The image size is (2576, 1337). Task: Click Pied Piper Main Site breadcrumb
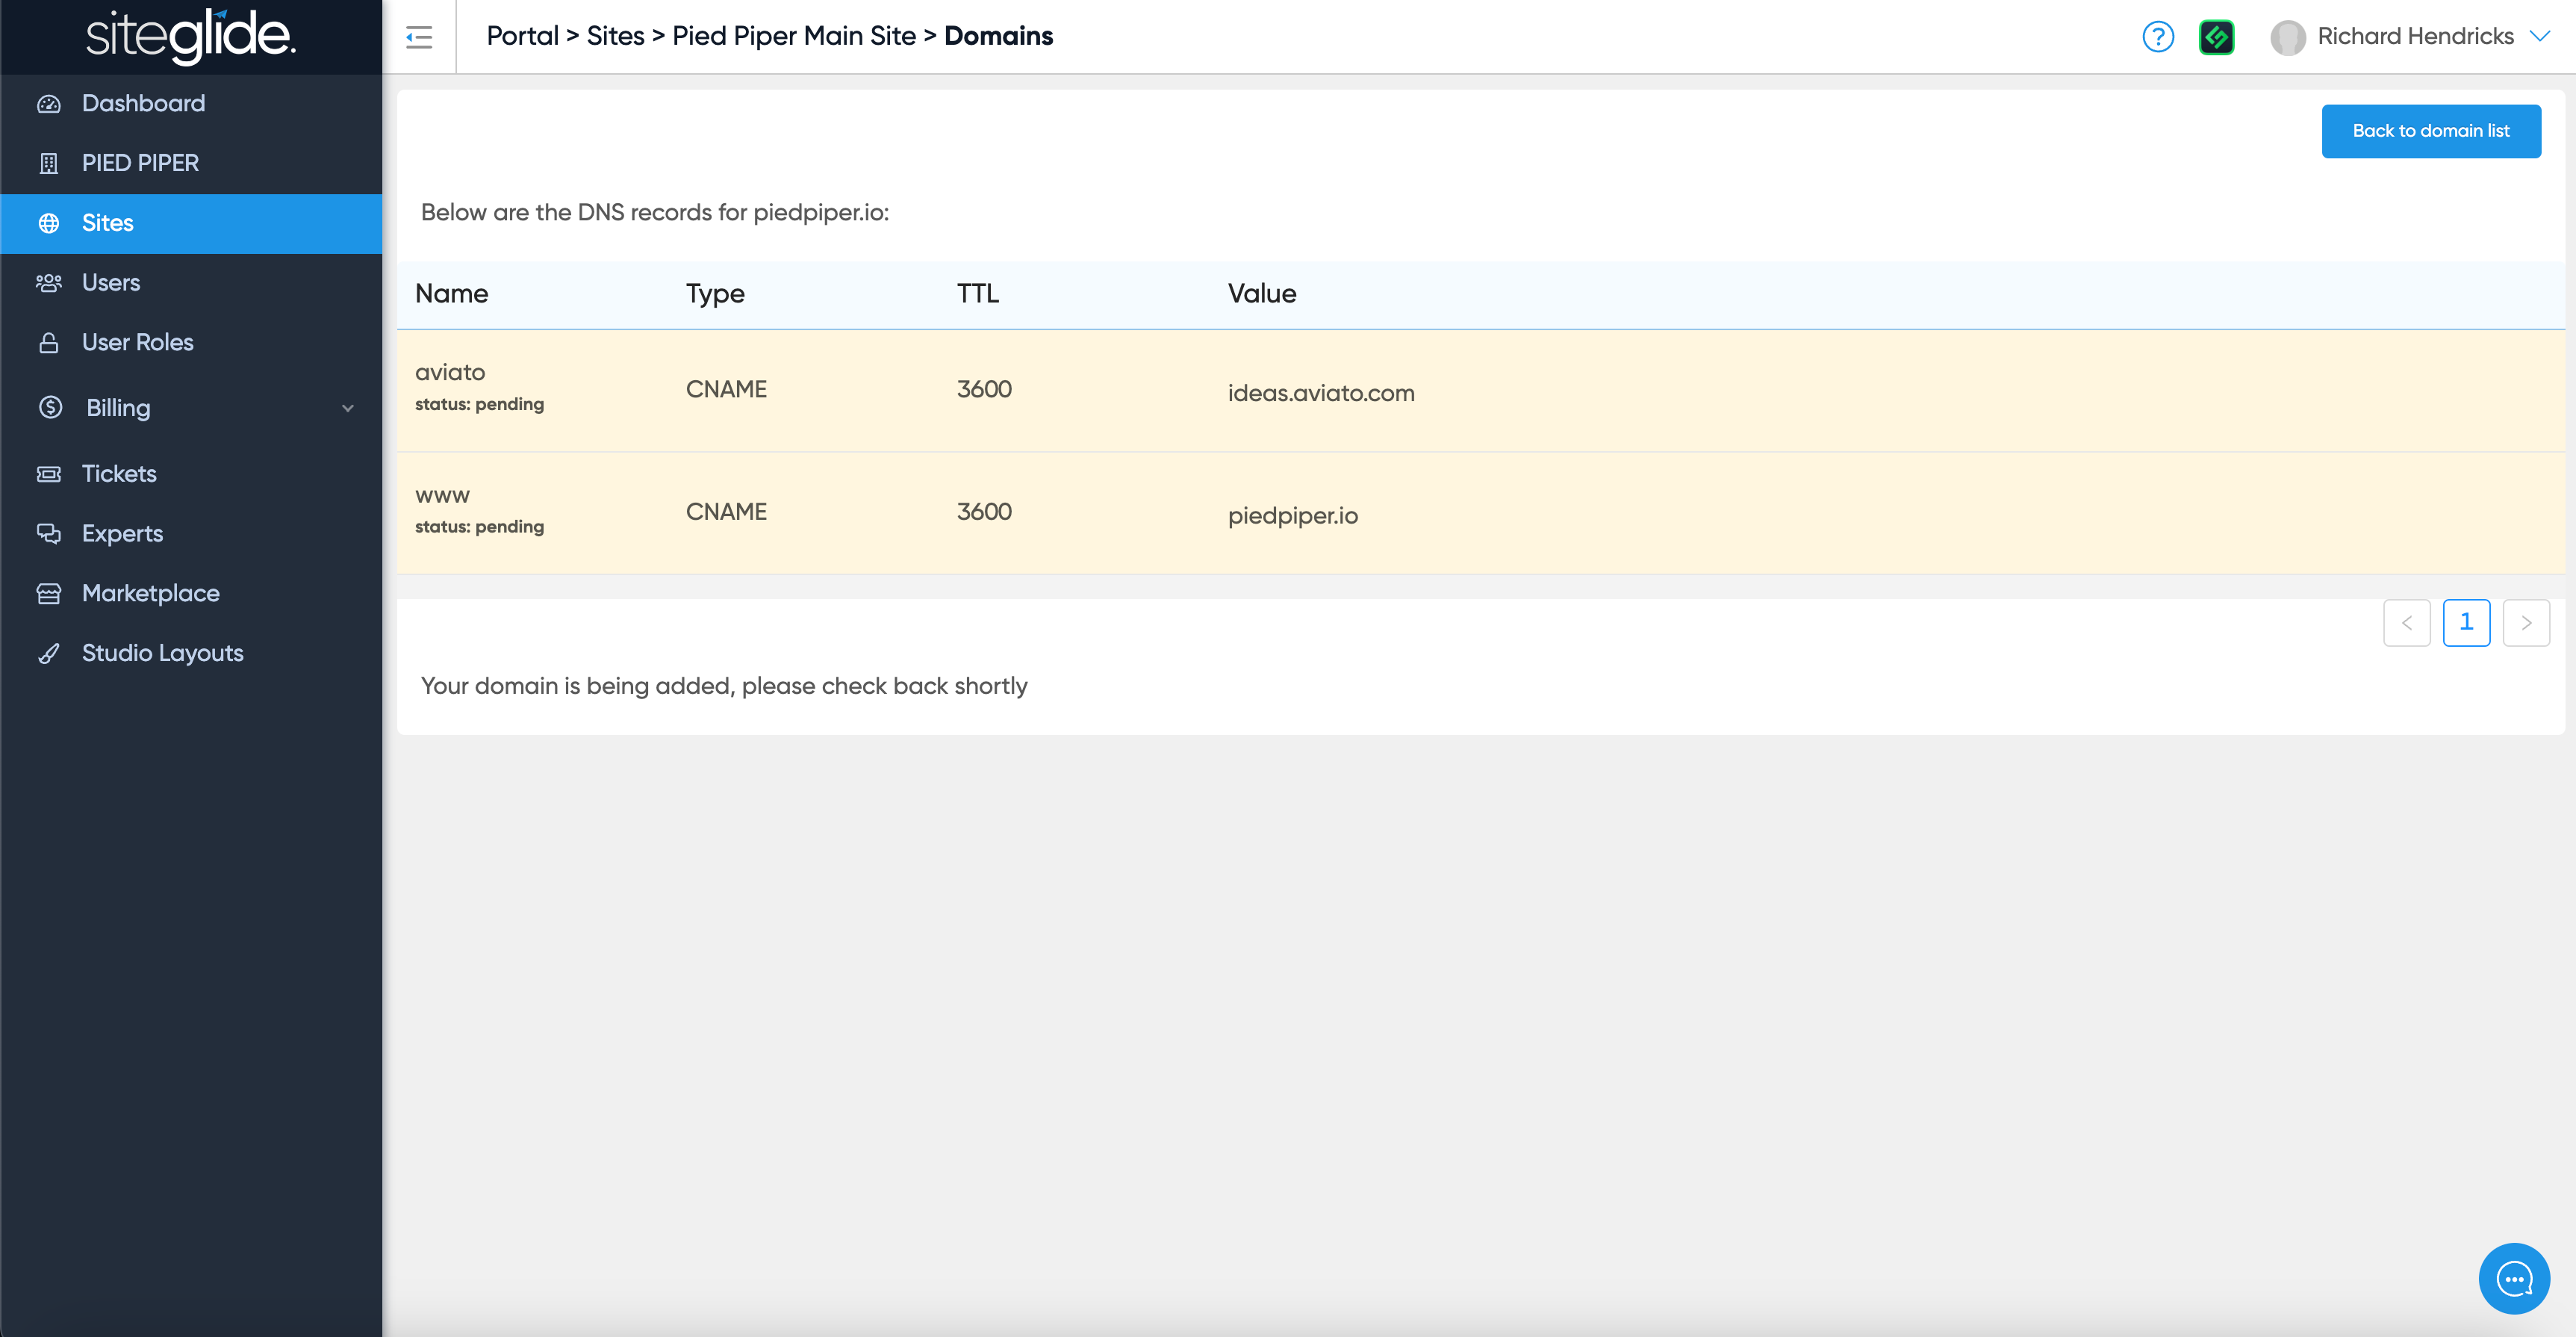(x=794, y=36)
